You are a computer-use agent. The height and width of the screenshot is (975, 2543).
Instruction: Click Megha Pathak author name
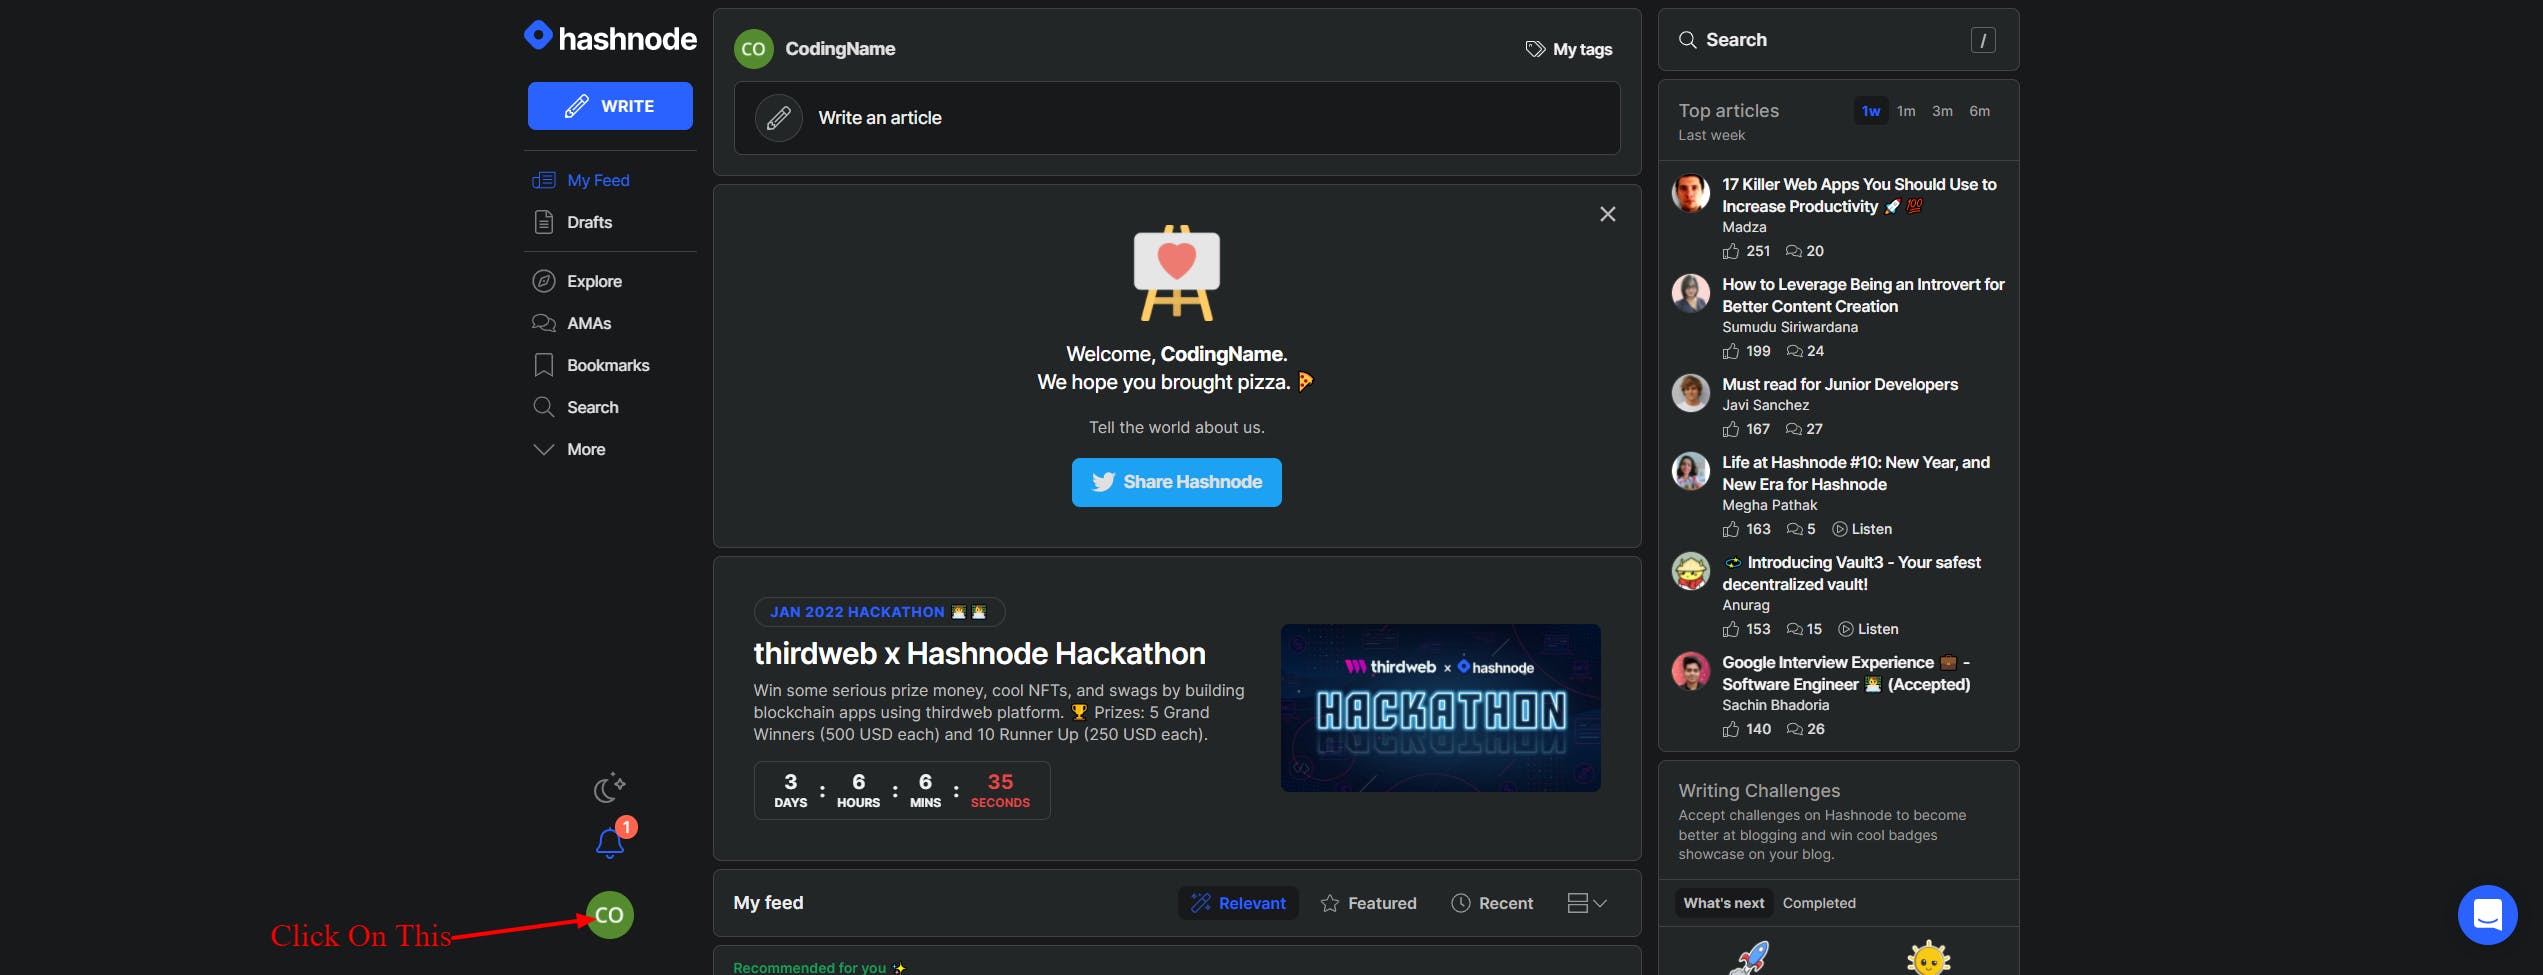click(x=1770, y=505)
